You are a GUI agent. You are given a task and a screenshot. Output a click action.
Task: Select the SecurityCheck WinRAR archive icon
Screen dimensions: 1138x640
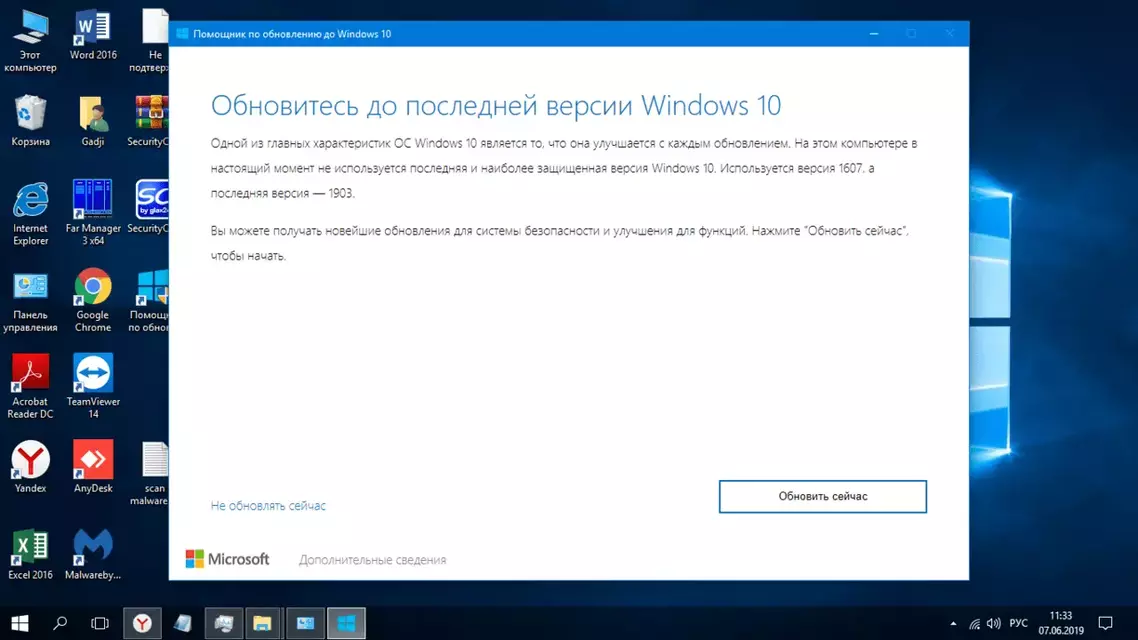(x=149, y=121)
